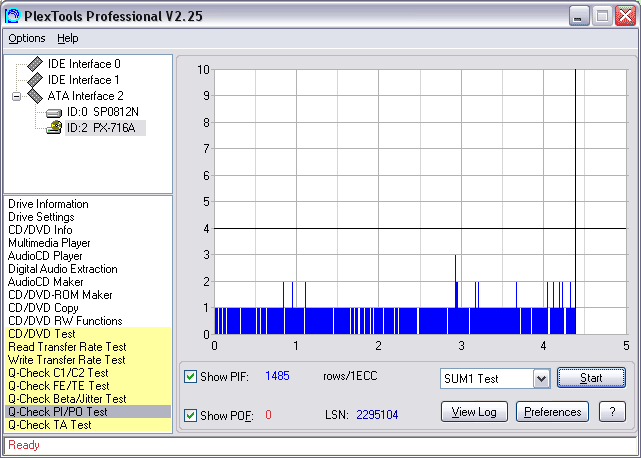Select IDE Interface 0 in device tree
Image resolution: width=641 pixels, height=458 pixels.
(84, 64)
